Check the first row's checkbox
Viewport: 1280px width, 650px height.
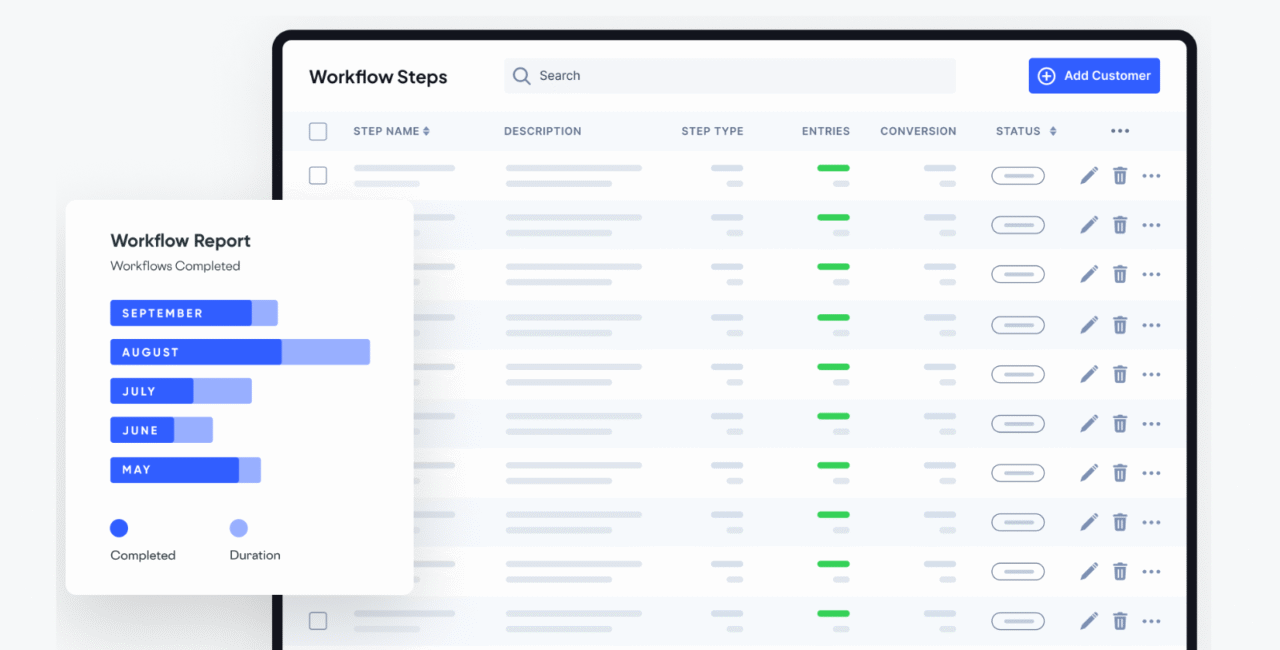click(318, 176)
